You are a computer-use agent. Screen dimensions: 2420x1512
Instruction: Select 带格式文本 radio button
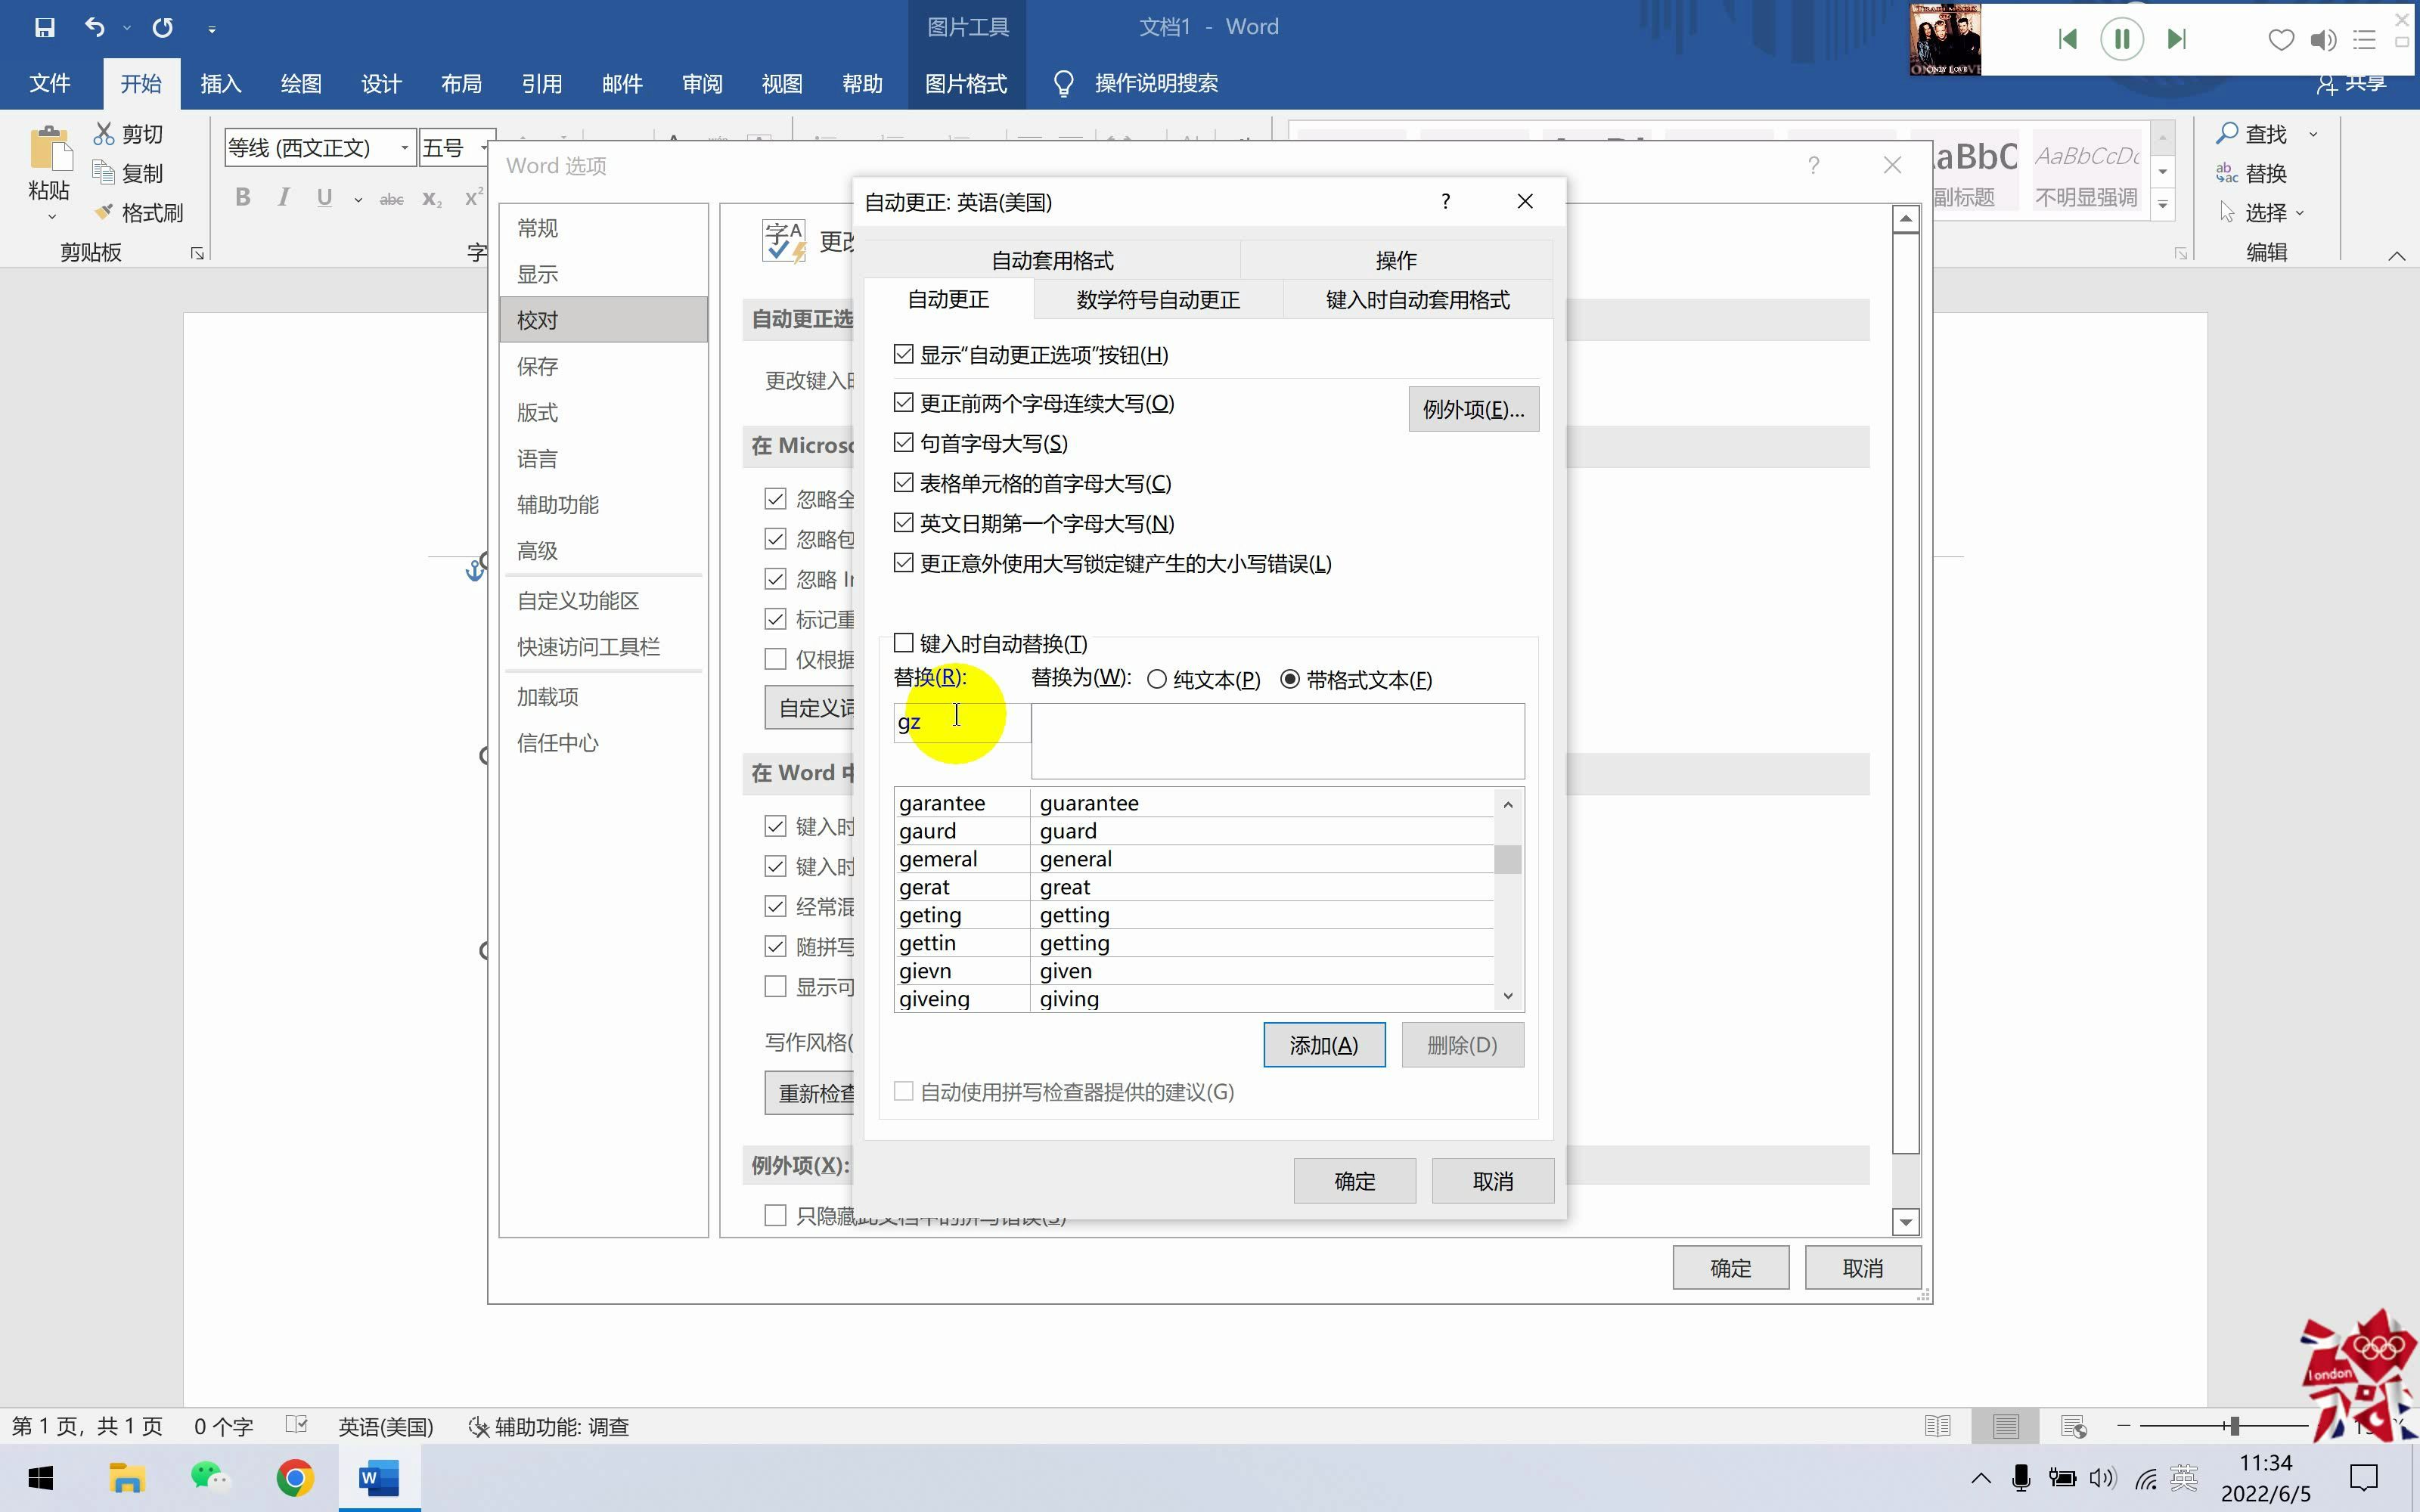point(1290,680)
